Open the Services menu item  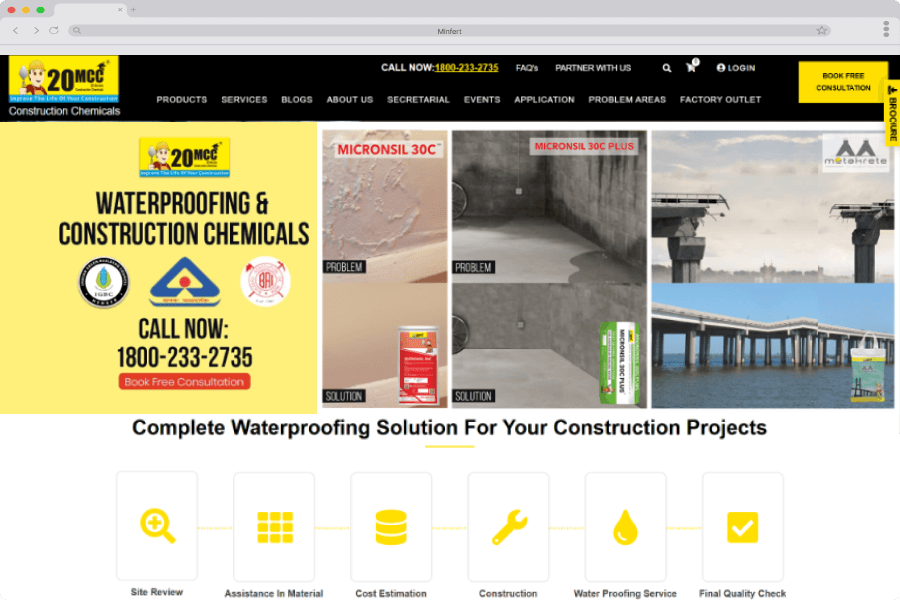[x=244, y=99]
